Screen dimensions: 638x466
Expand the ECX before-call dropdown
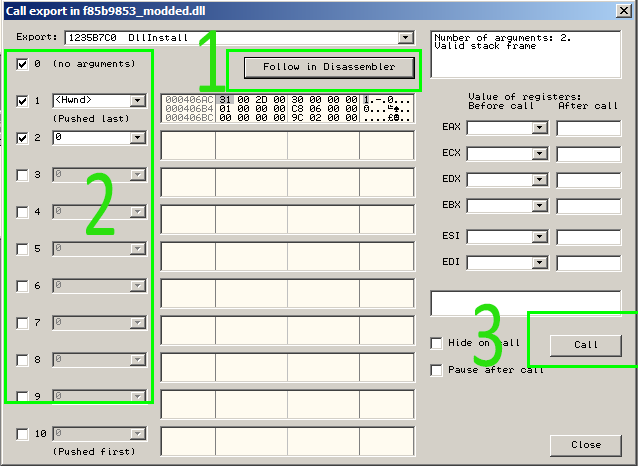(540, 155)
